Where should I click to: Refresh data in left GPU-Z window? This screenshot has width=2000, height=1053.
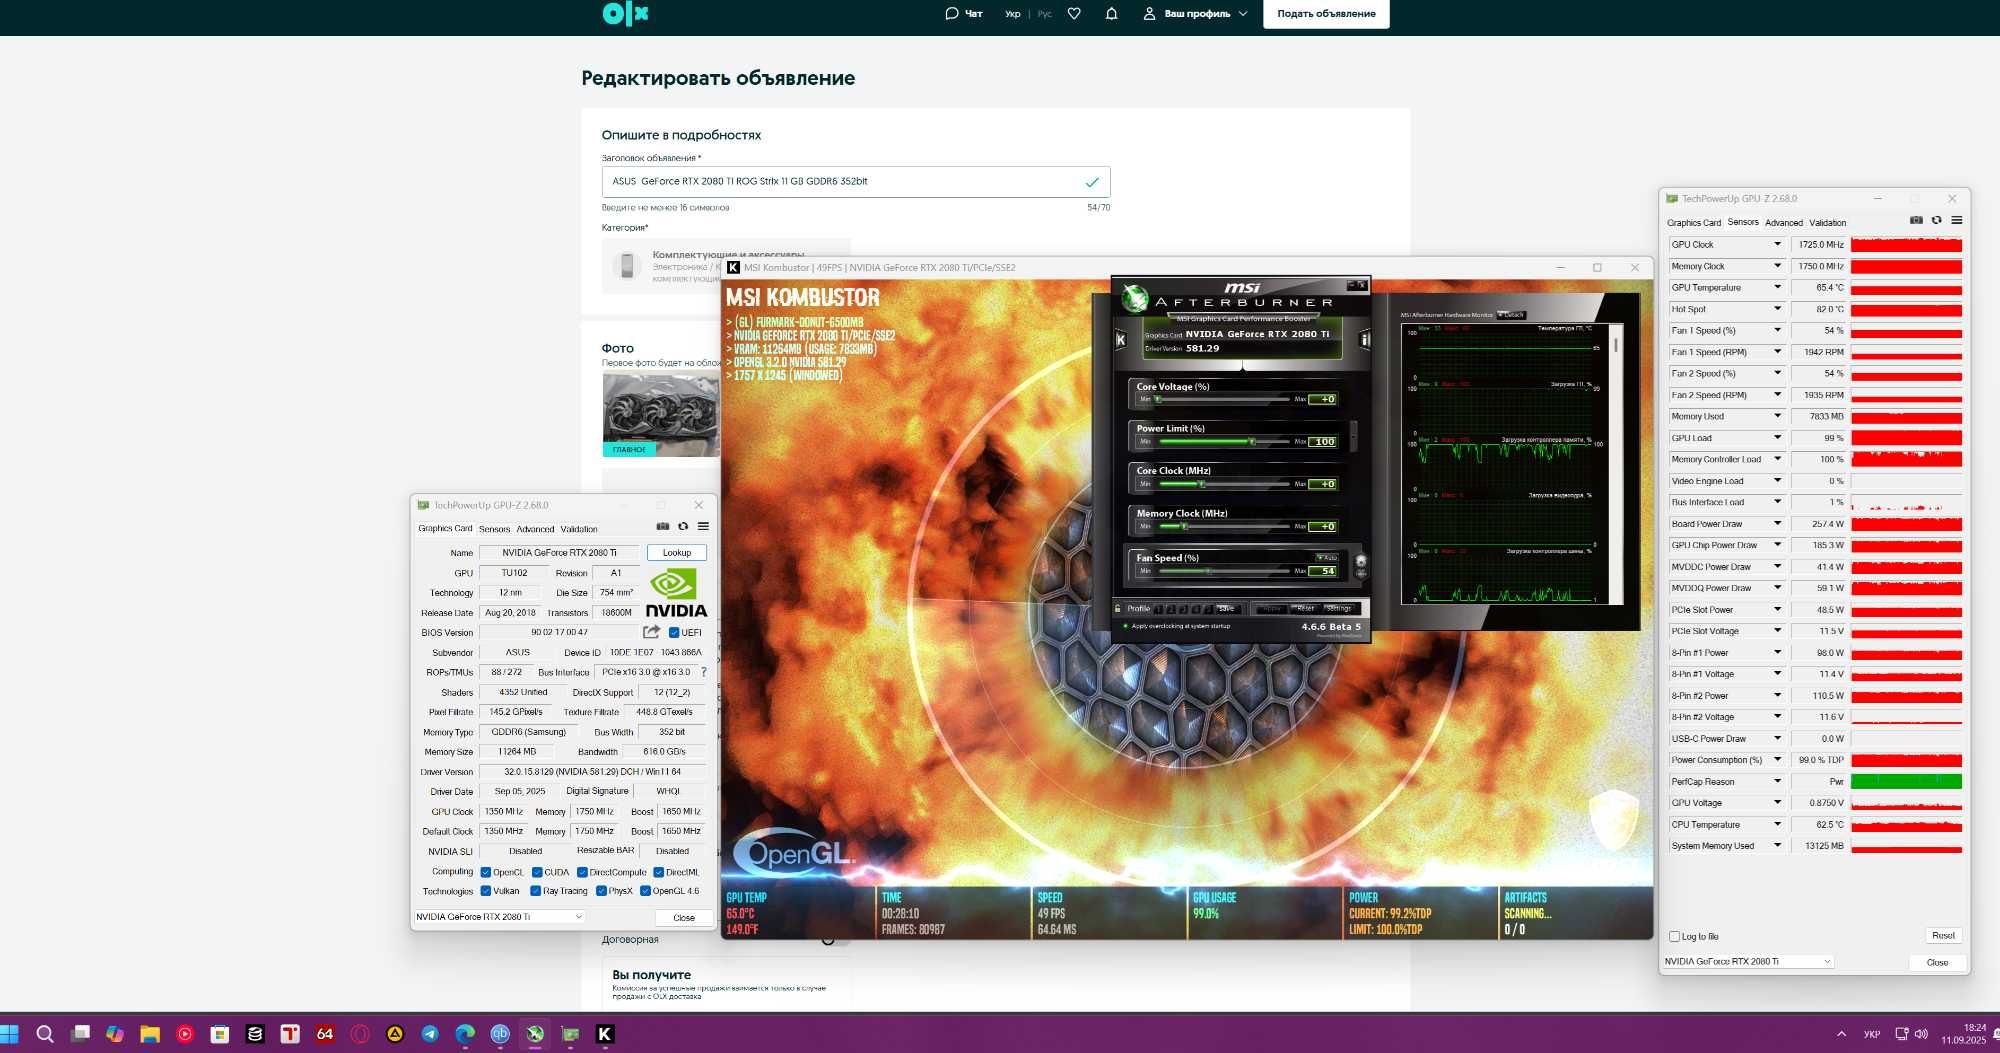pos(683,526)
